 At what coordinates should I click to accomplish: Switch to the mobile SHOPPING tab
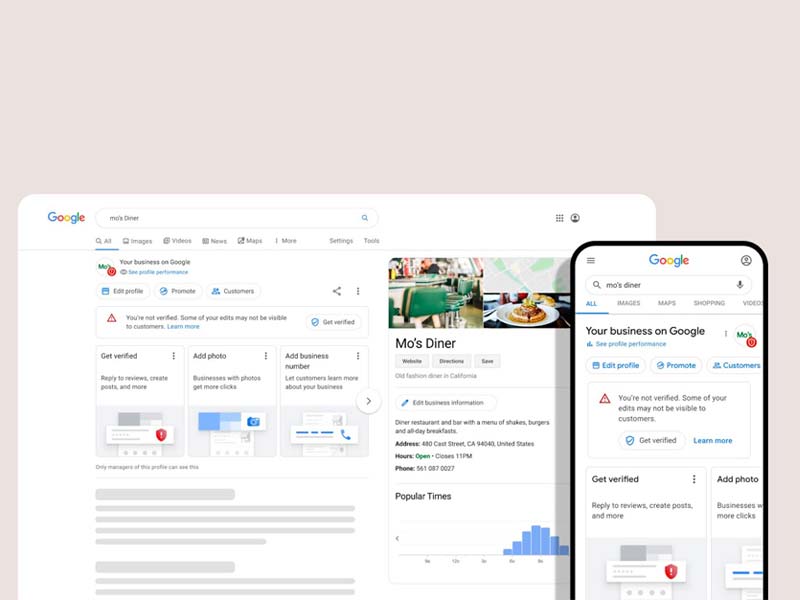(709, 303)
